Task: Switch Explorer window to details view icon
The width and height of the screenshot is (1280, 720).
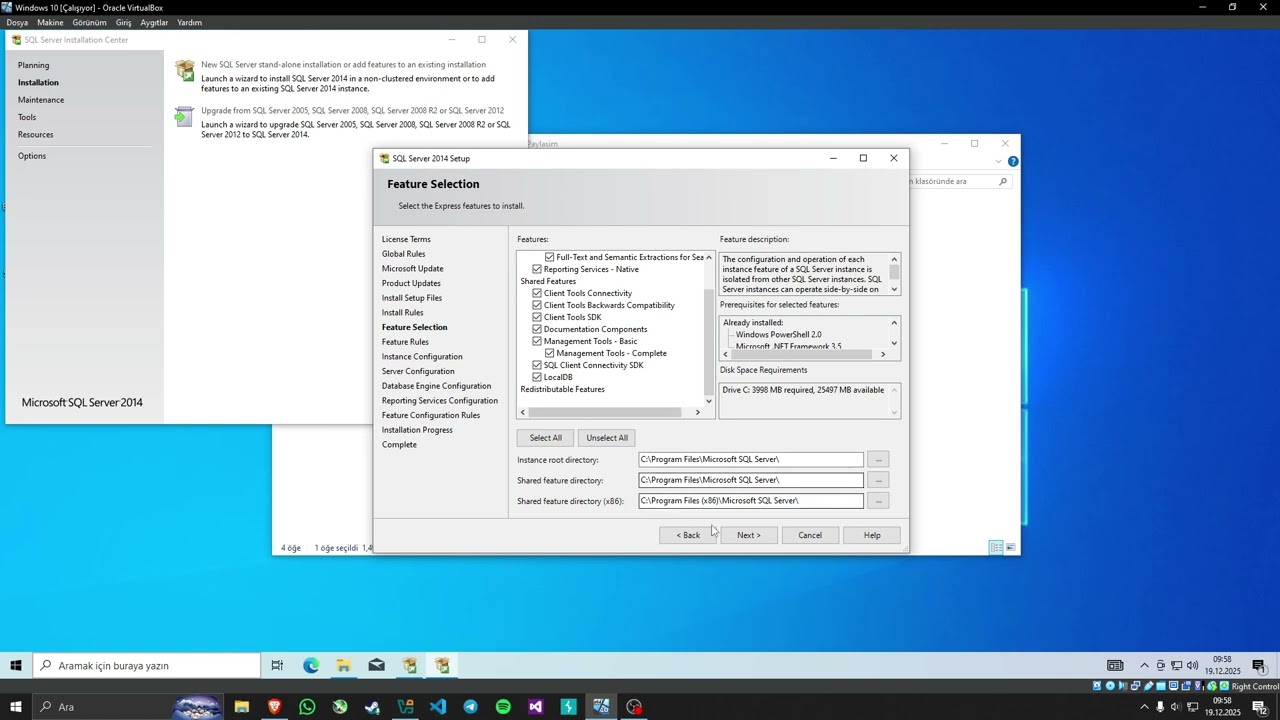Action: (x=996, y=547)
